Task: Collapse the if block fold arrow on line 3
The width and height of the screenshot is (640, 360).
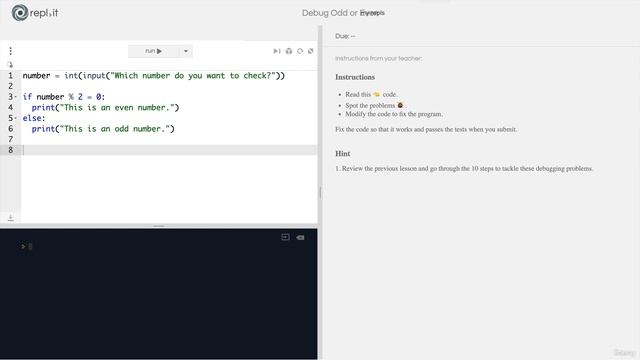Action: pyautogui.click(x=16, y=97)
